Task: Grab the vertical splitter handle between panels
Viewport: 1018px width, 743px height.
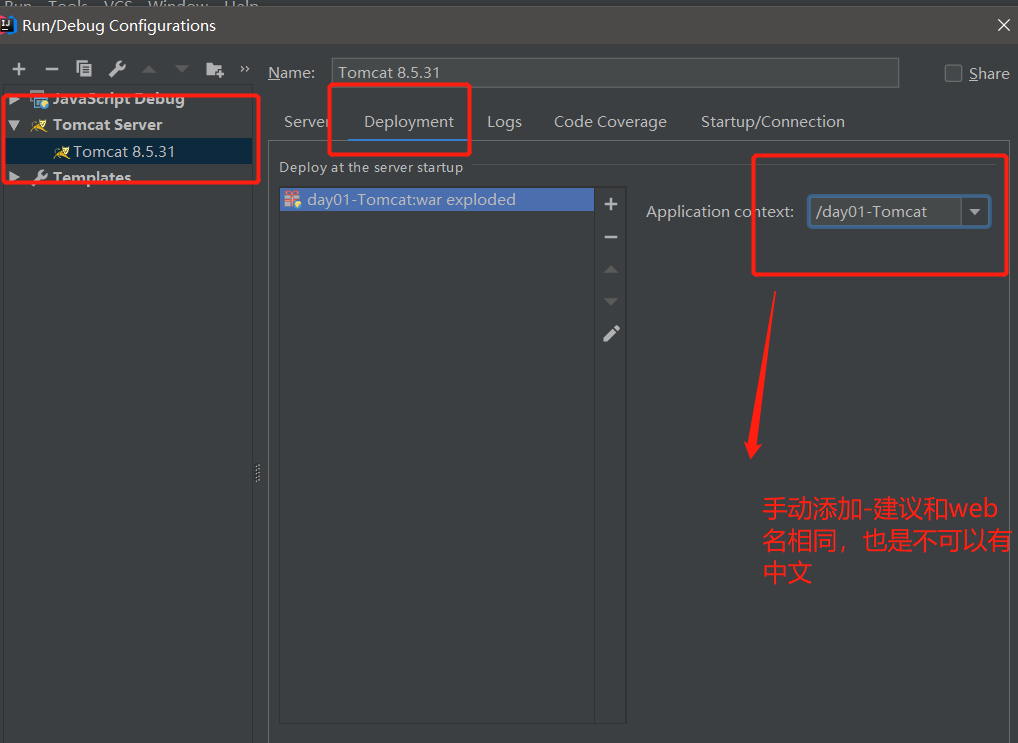Action: coord(258,473)
